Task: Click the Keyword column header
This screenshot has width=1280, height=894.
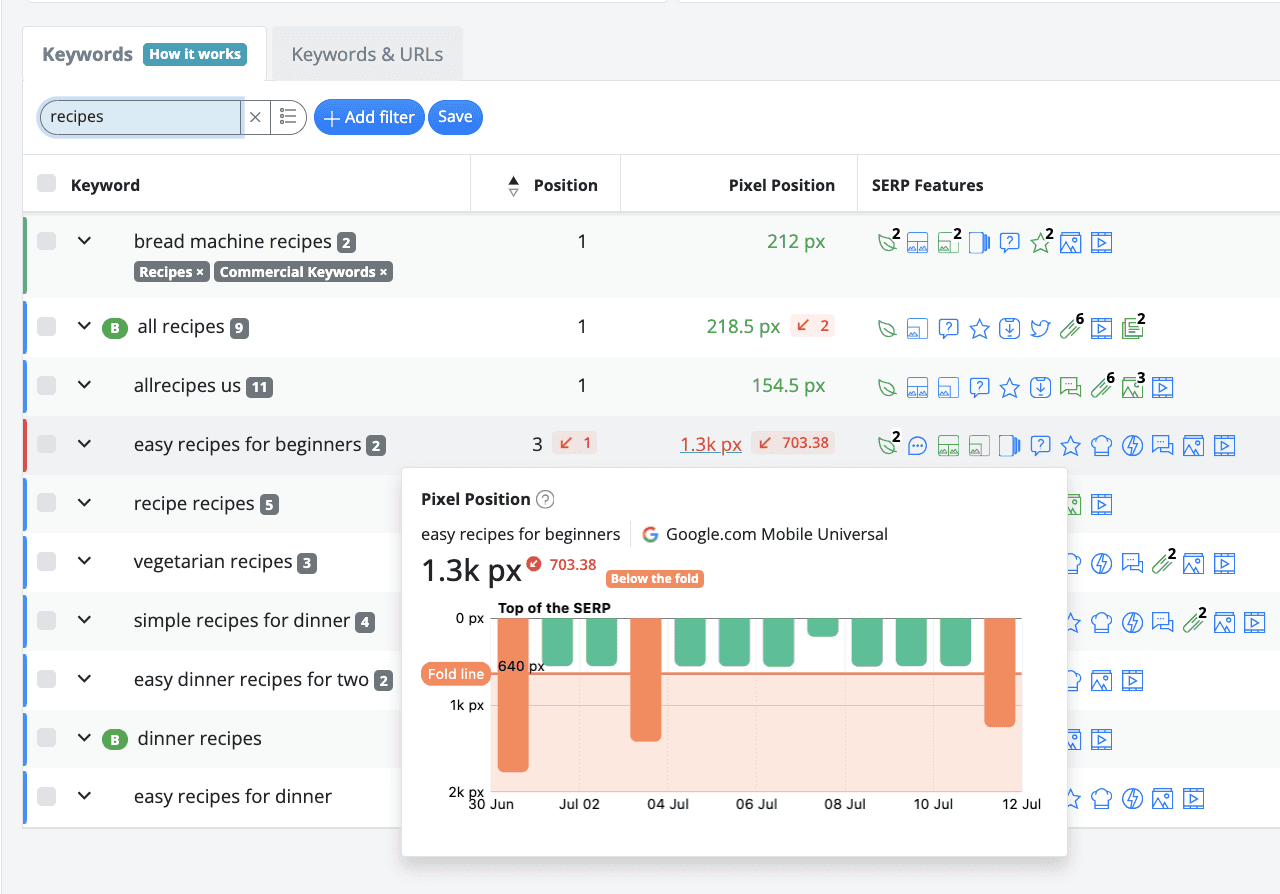Action: click(x=105, y=185)
